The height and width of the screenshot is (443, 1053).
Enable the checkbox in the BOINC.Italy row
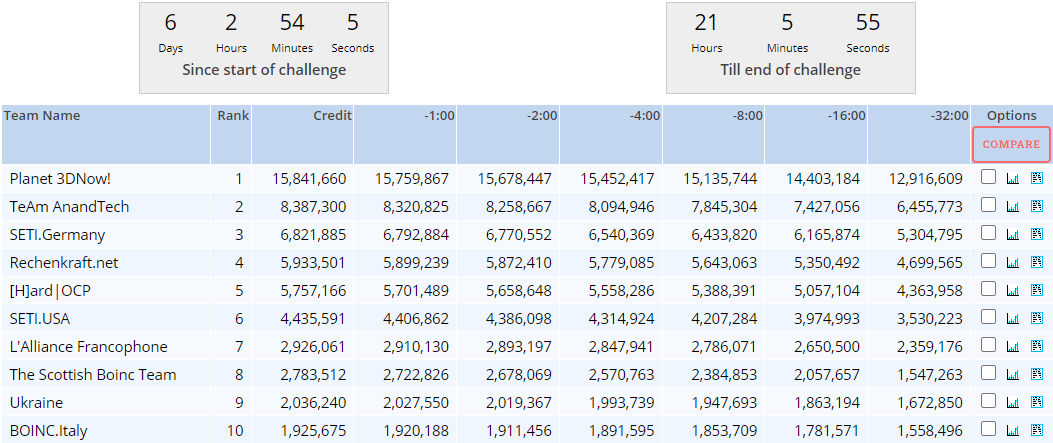coord(988,430)
